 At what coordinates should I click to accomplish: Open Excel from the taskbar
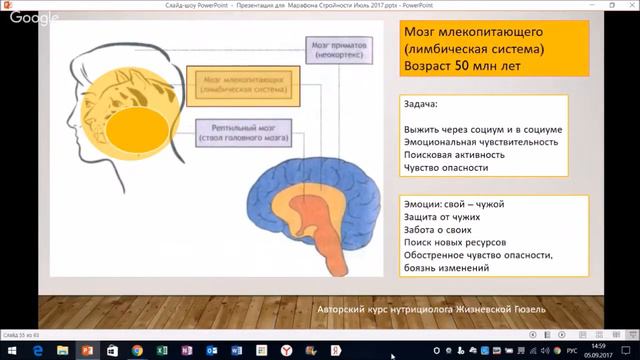[162, 351]
